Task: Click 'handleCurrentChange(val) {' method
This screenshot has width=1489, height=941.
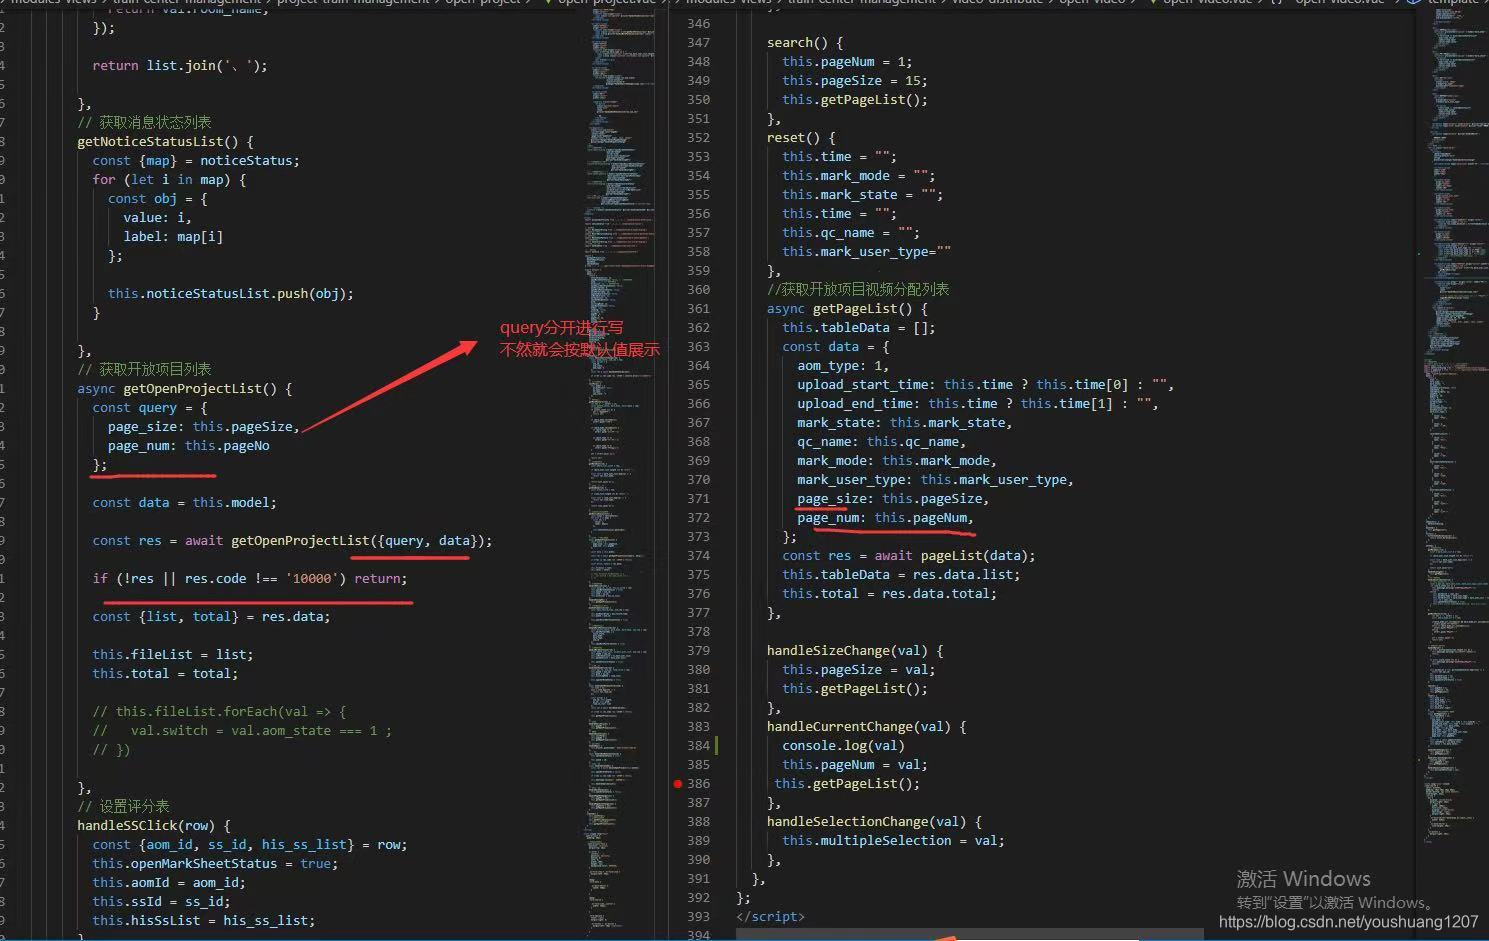Action: coord(866,727)
